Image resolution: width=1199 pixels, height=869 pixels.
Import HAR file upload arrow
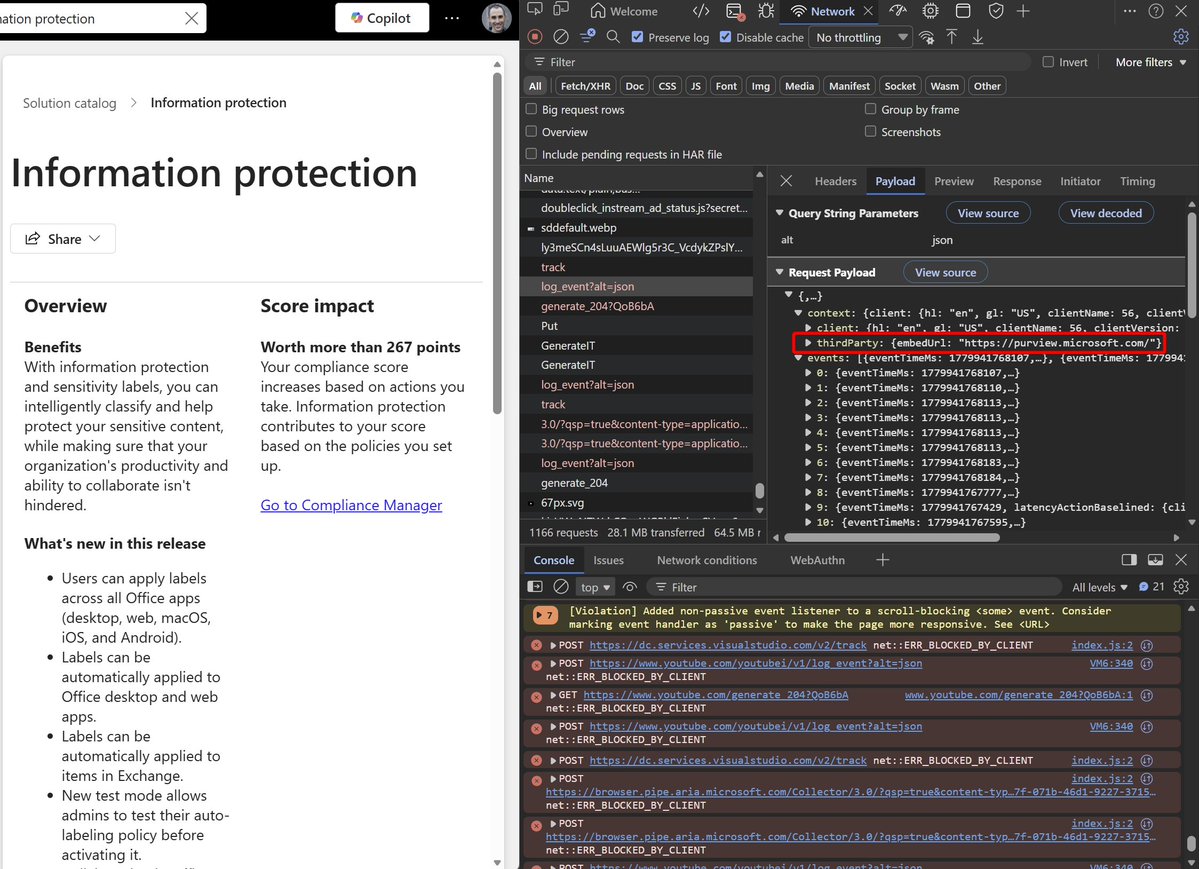952,37
